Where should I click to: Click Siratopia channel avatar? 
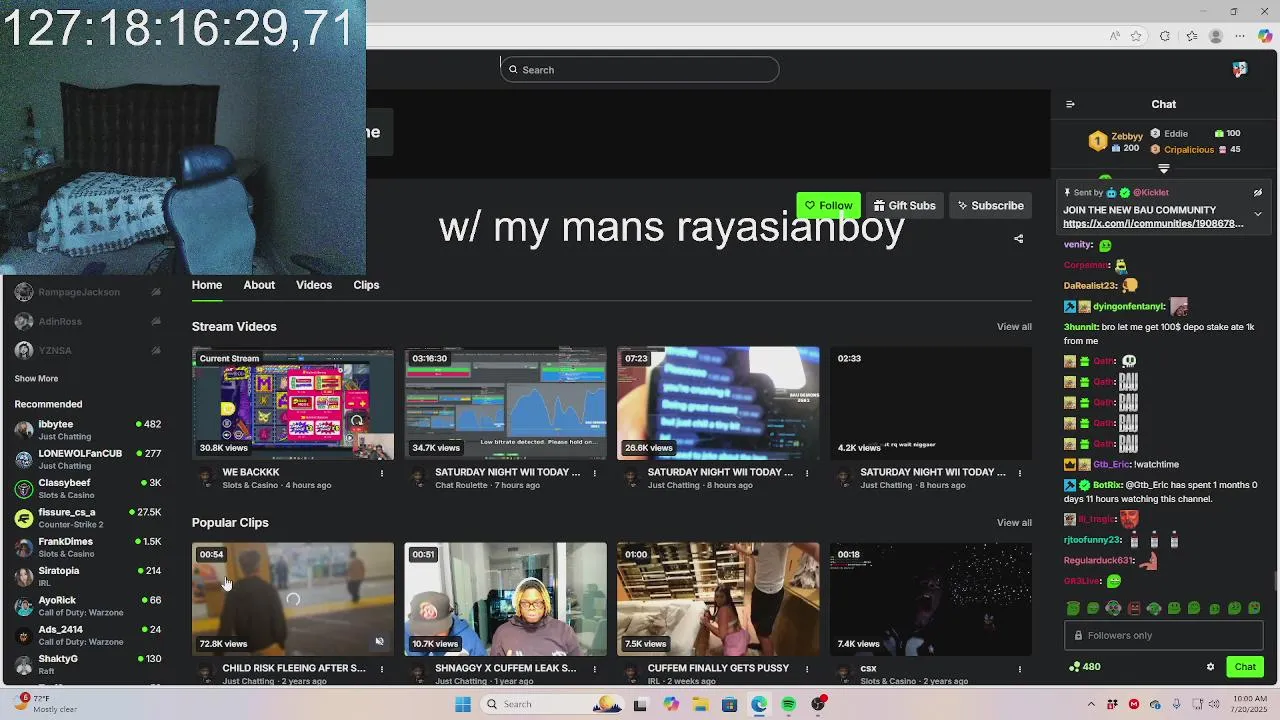pyautogui.click(x=24, y=576)
